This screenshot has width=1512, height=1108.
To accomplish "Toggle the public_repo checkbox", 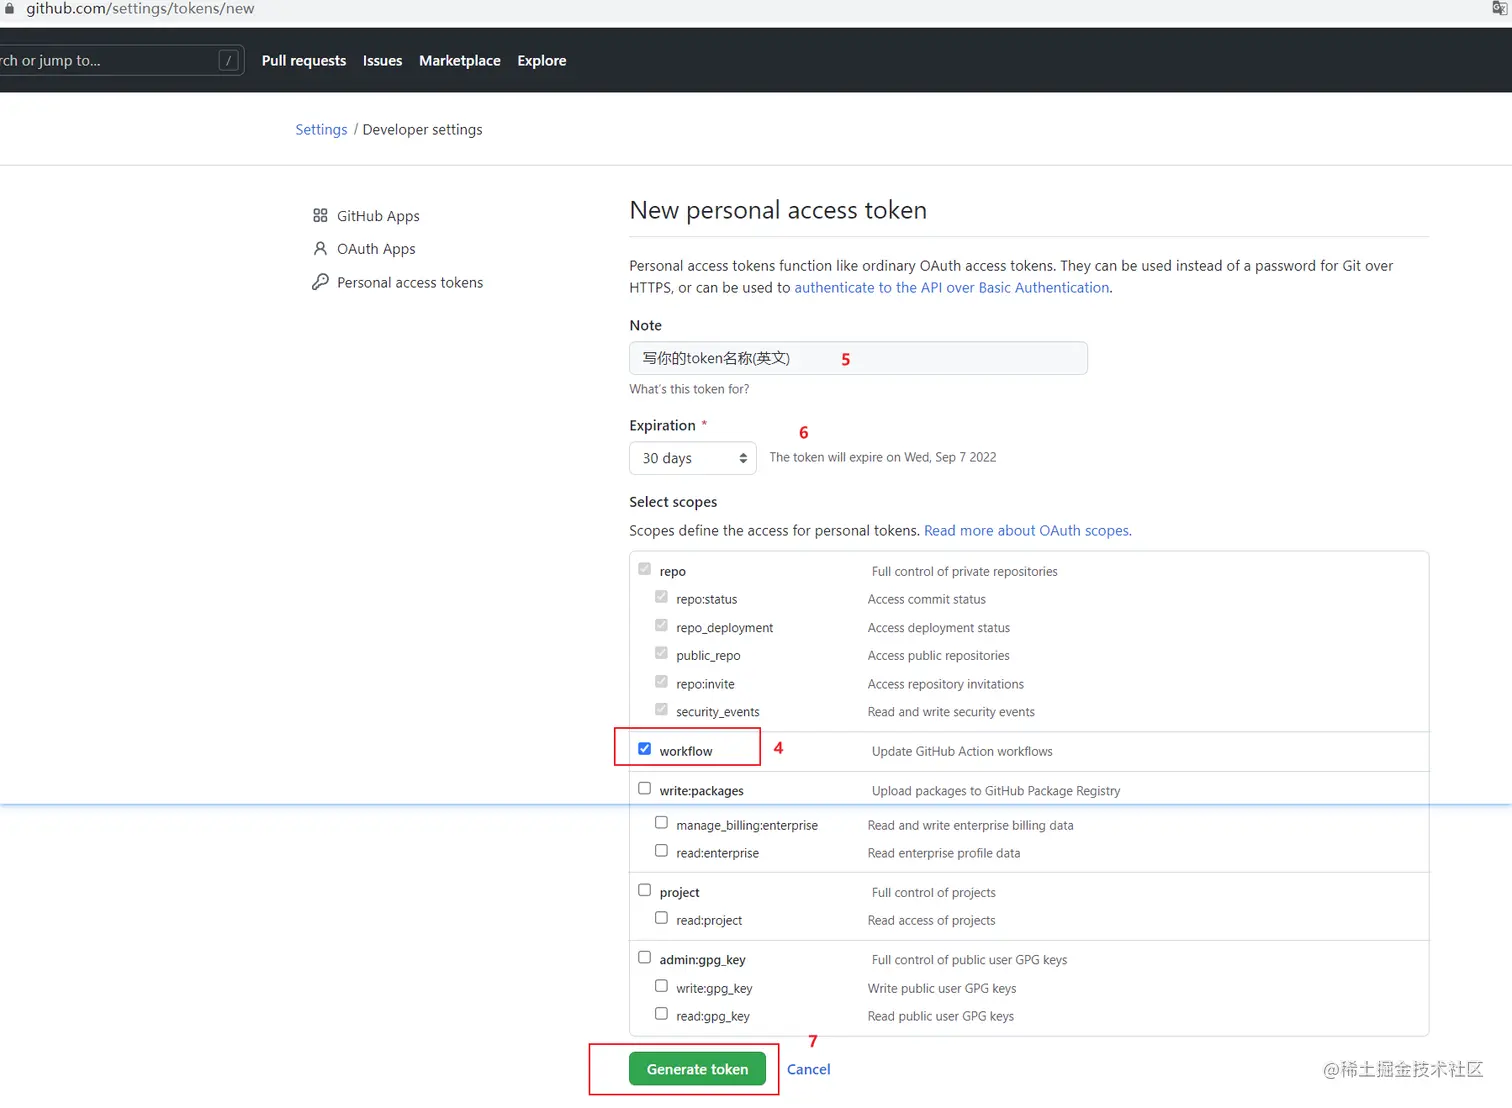I will tap(661, 653).
